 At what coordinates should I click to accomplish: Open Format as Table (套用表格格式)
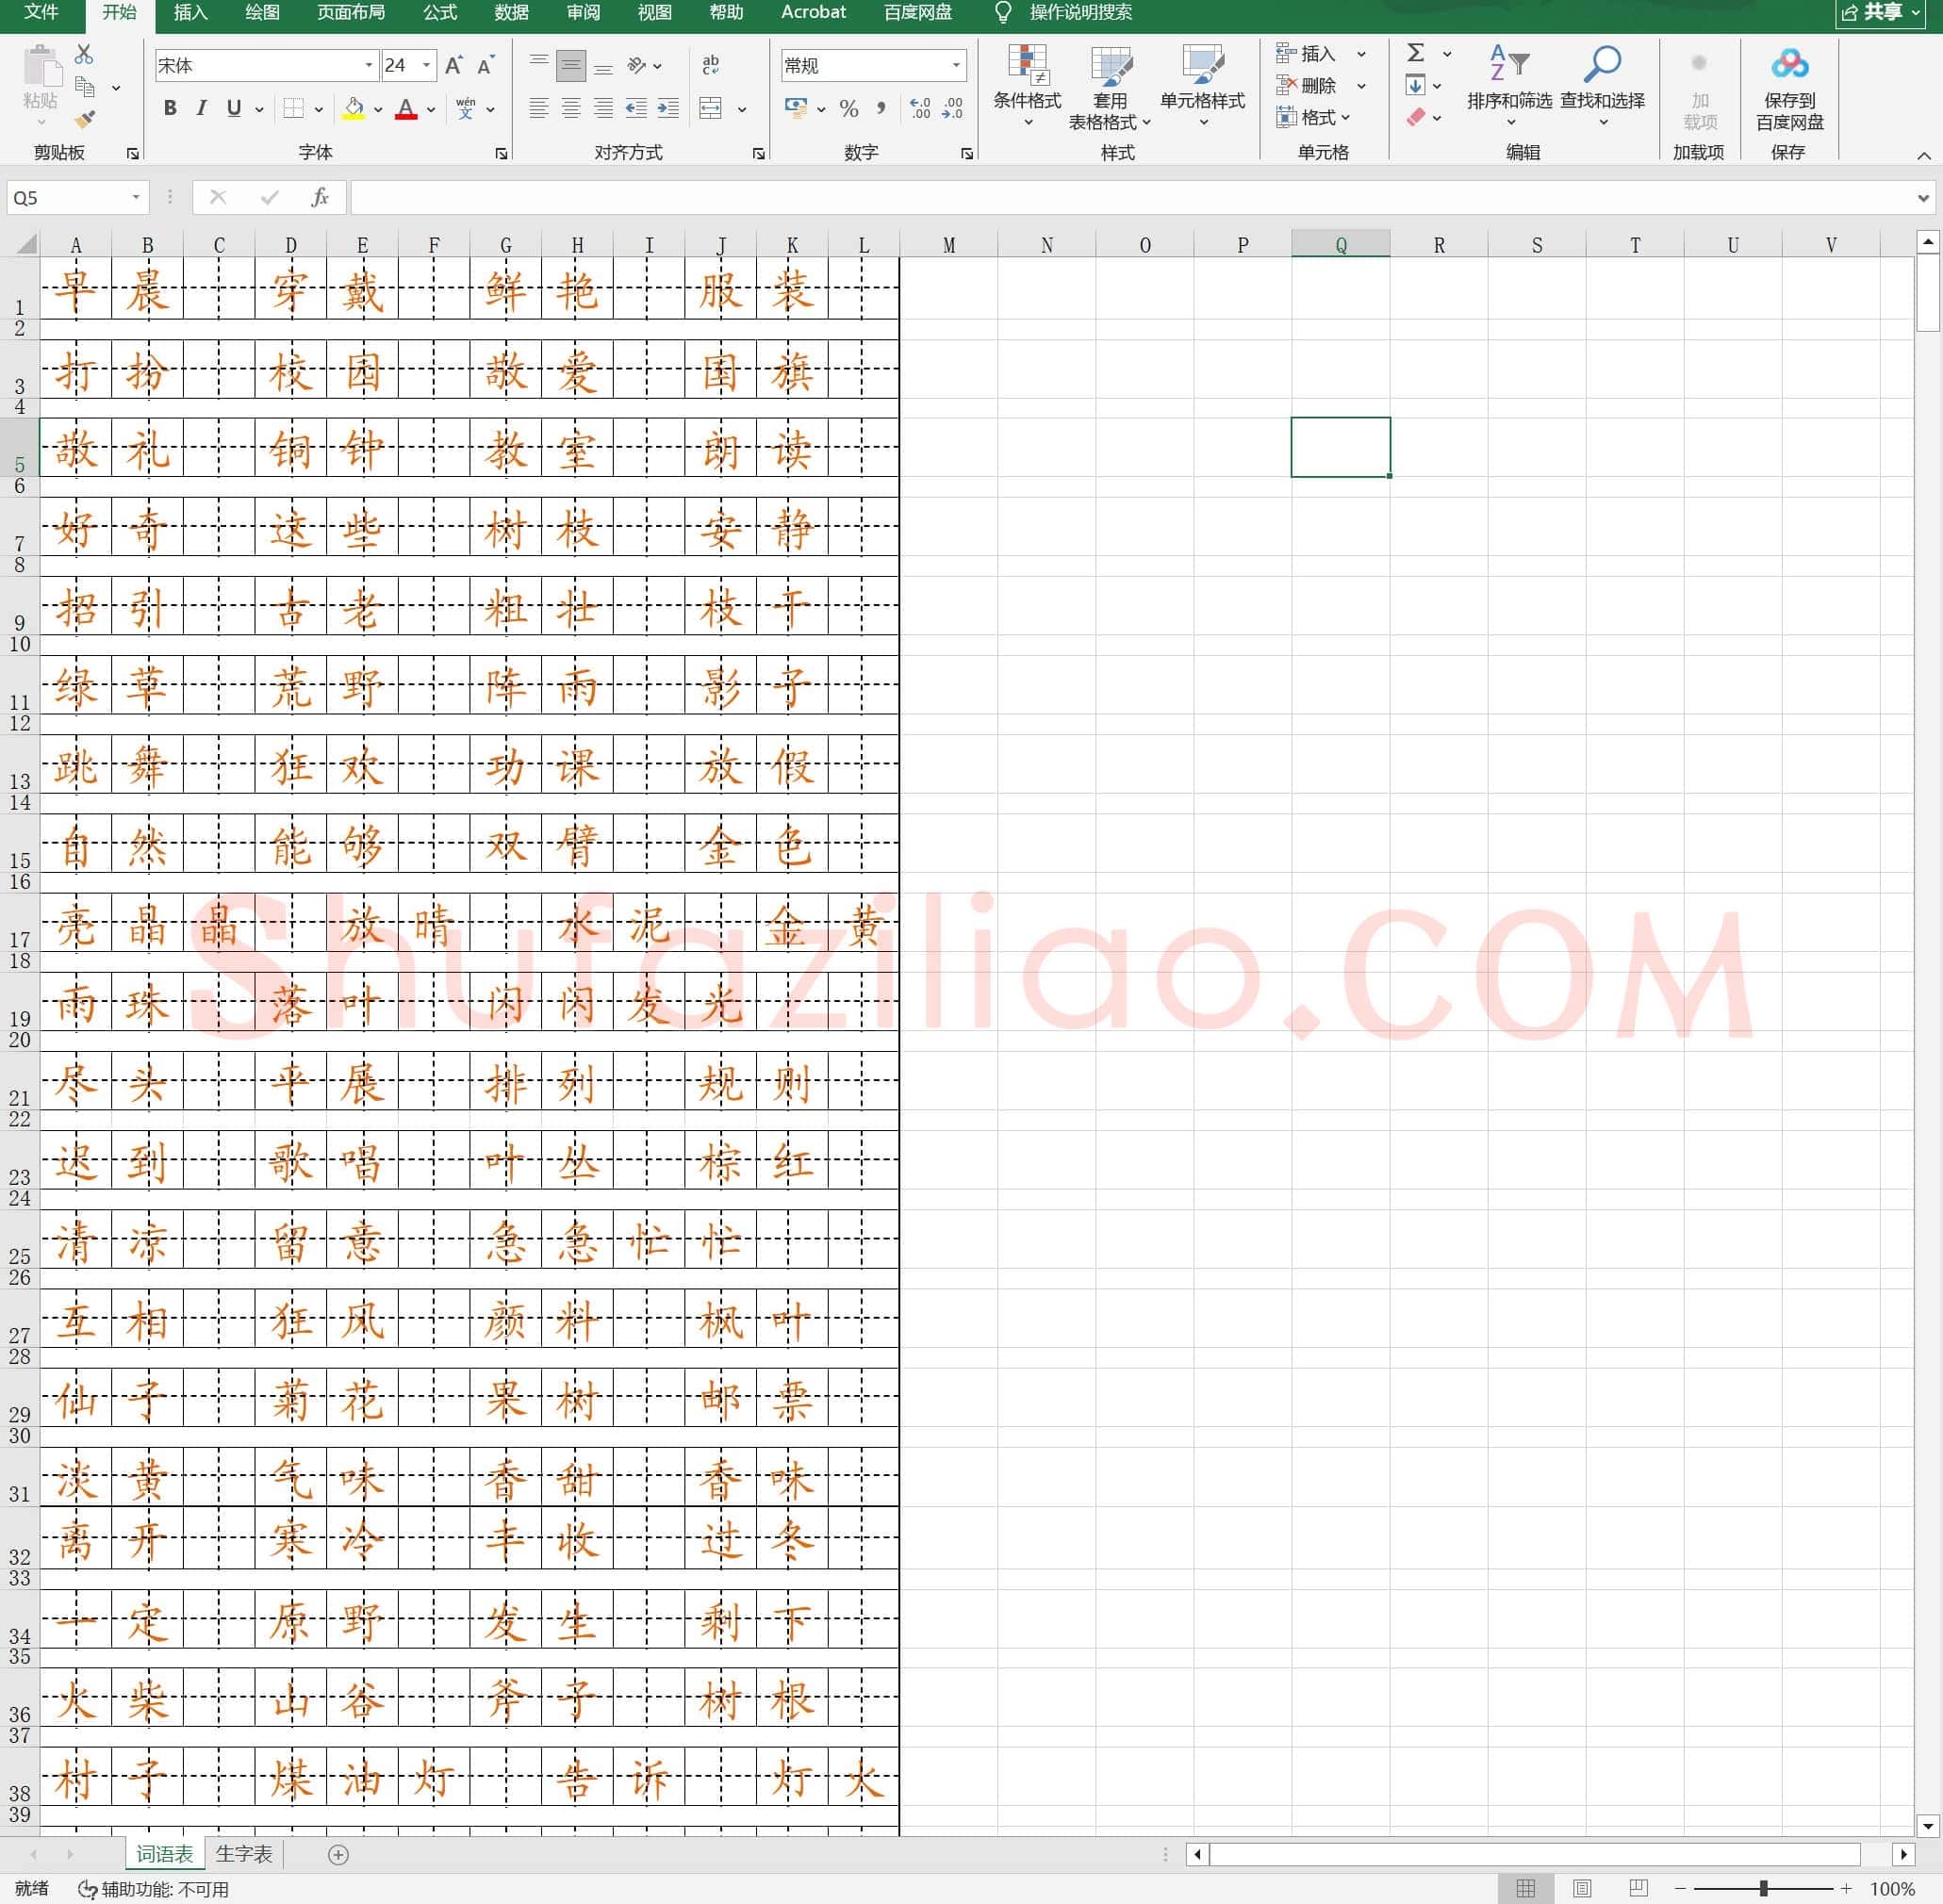[x=1110, y=87]
